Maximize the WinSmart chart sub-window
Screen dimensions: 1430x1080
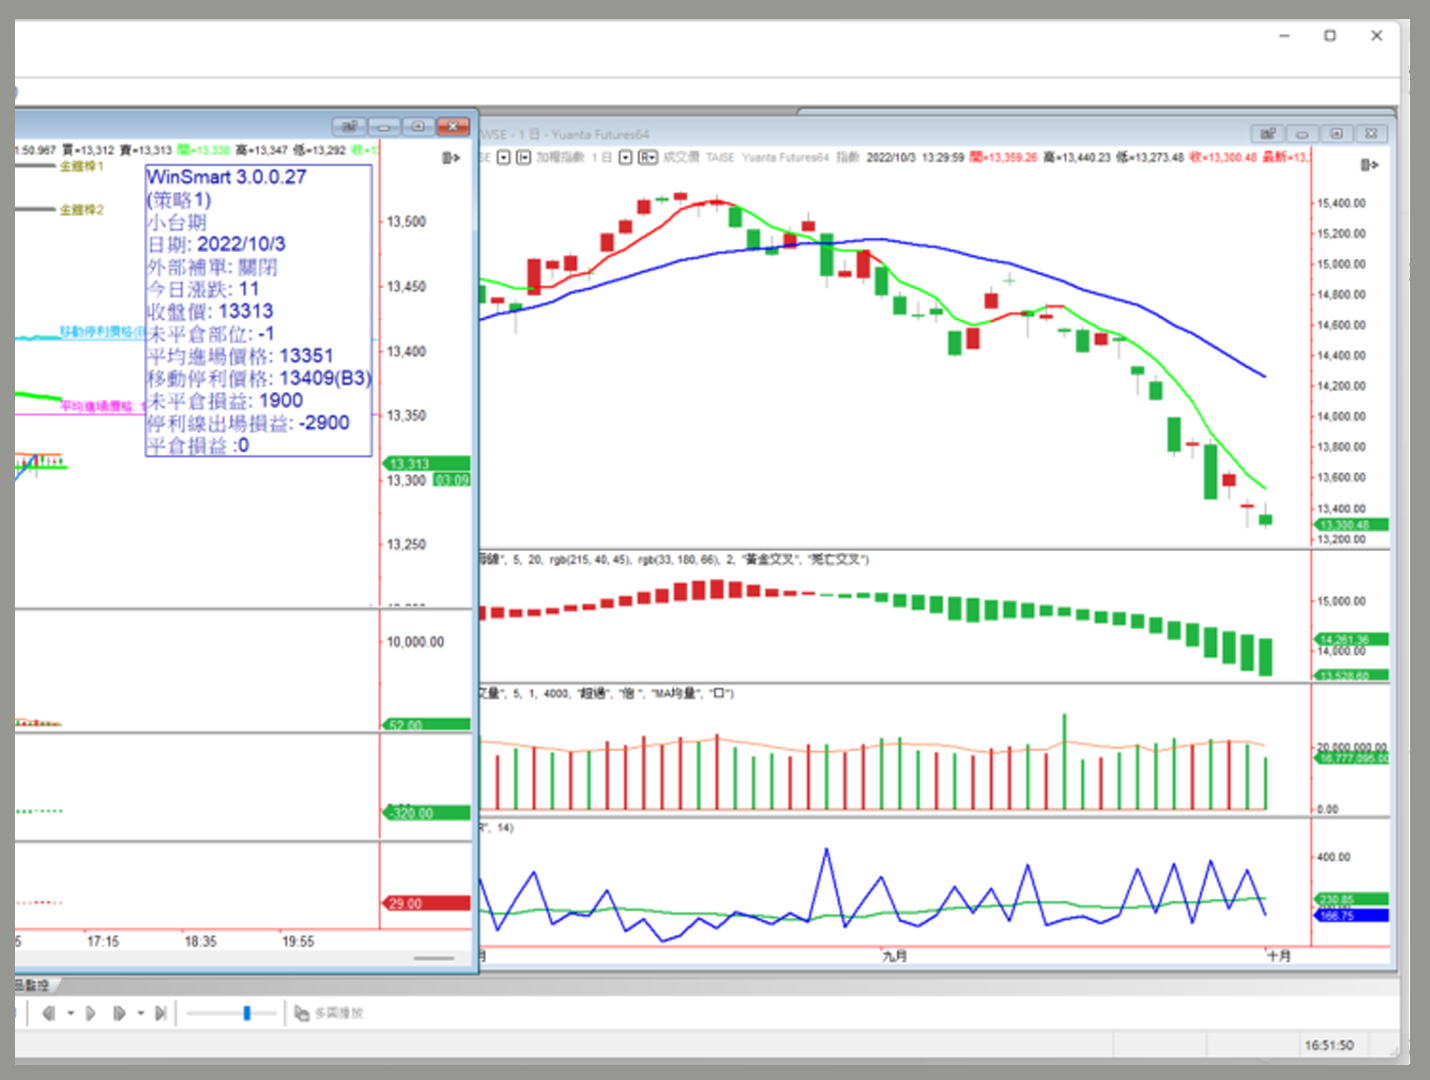click(x=418, y=127)
